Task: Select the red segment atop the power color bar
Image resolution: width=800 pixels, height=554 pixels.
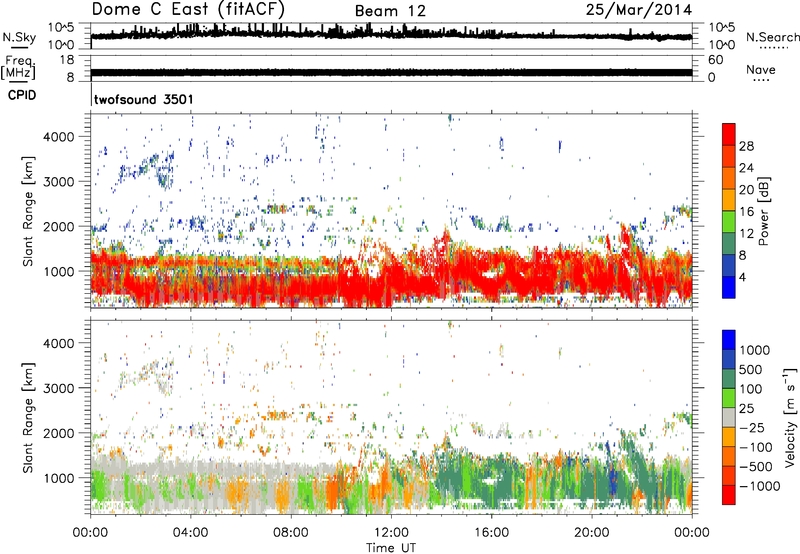Action: click(729, 135)
